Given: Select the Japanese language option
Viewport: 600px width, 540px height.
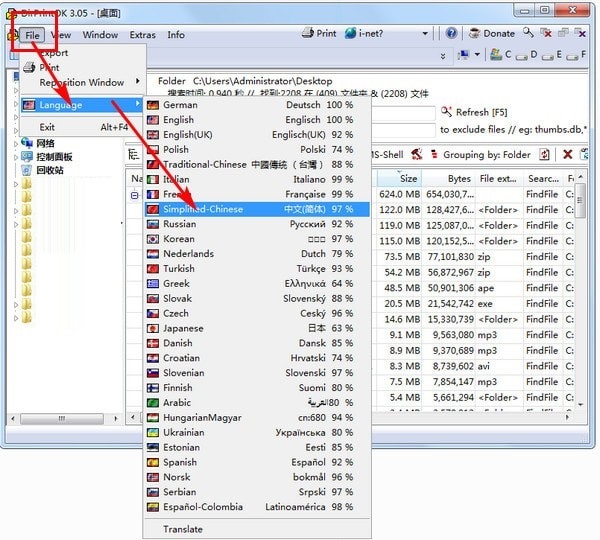Looking at the screenshot, I should click(x=257, y=328).
